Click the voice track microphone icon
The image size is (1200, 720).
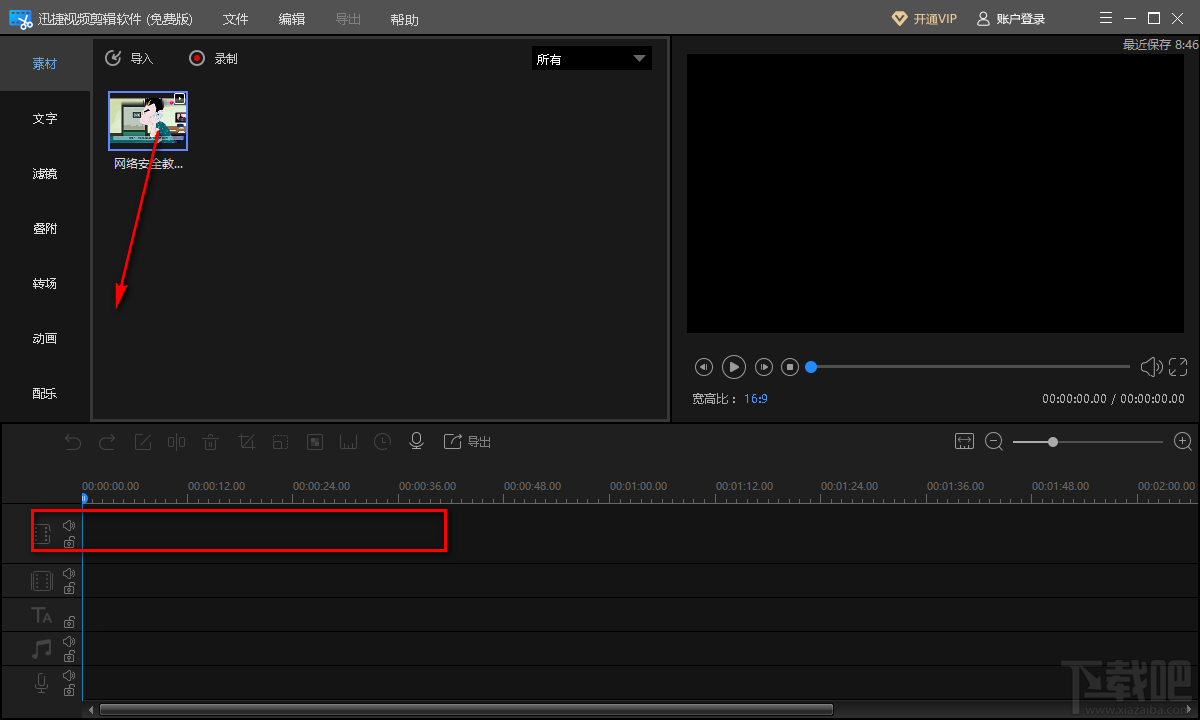tap(42, 683)
